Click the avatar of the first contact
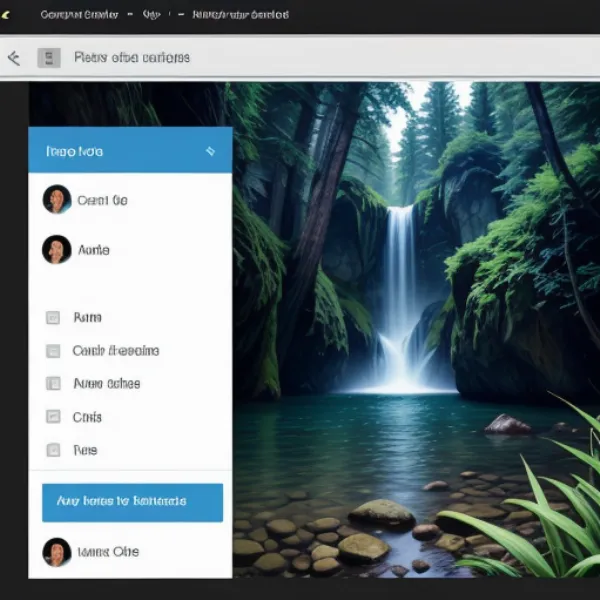 coord(57,199)
